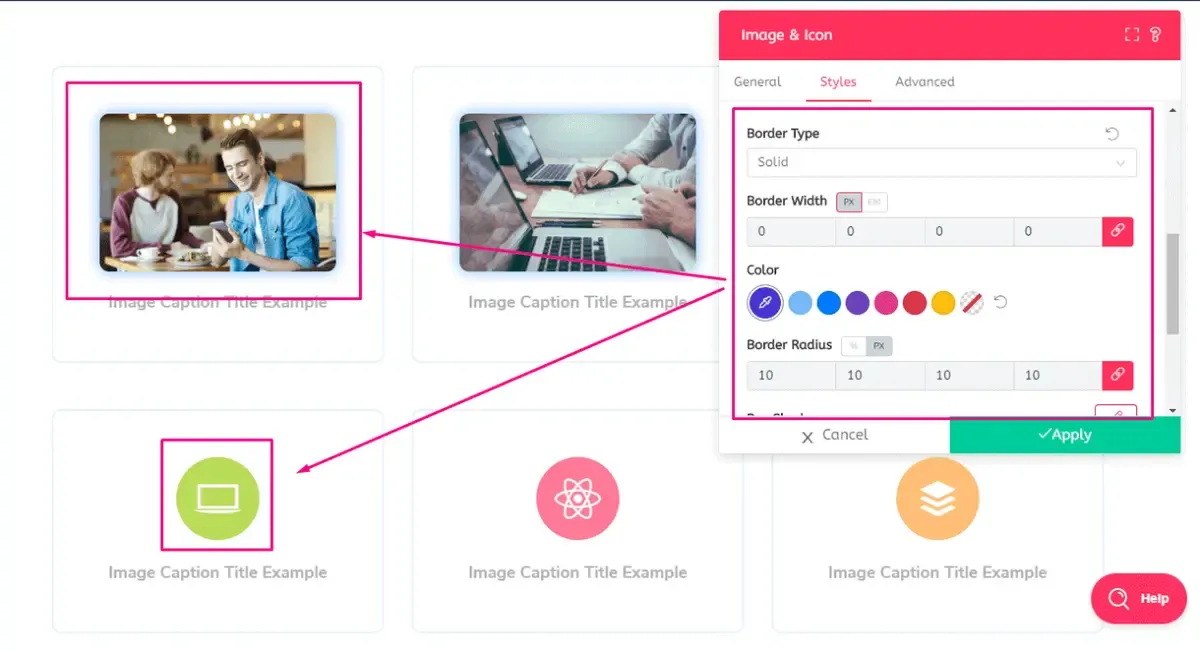Click the Border Width link values icon
Screen dimensions: 1200x651
(1118, 231)
